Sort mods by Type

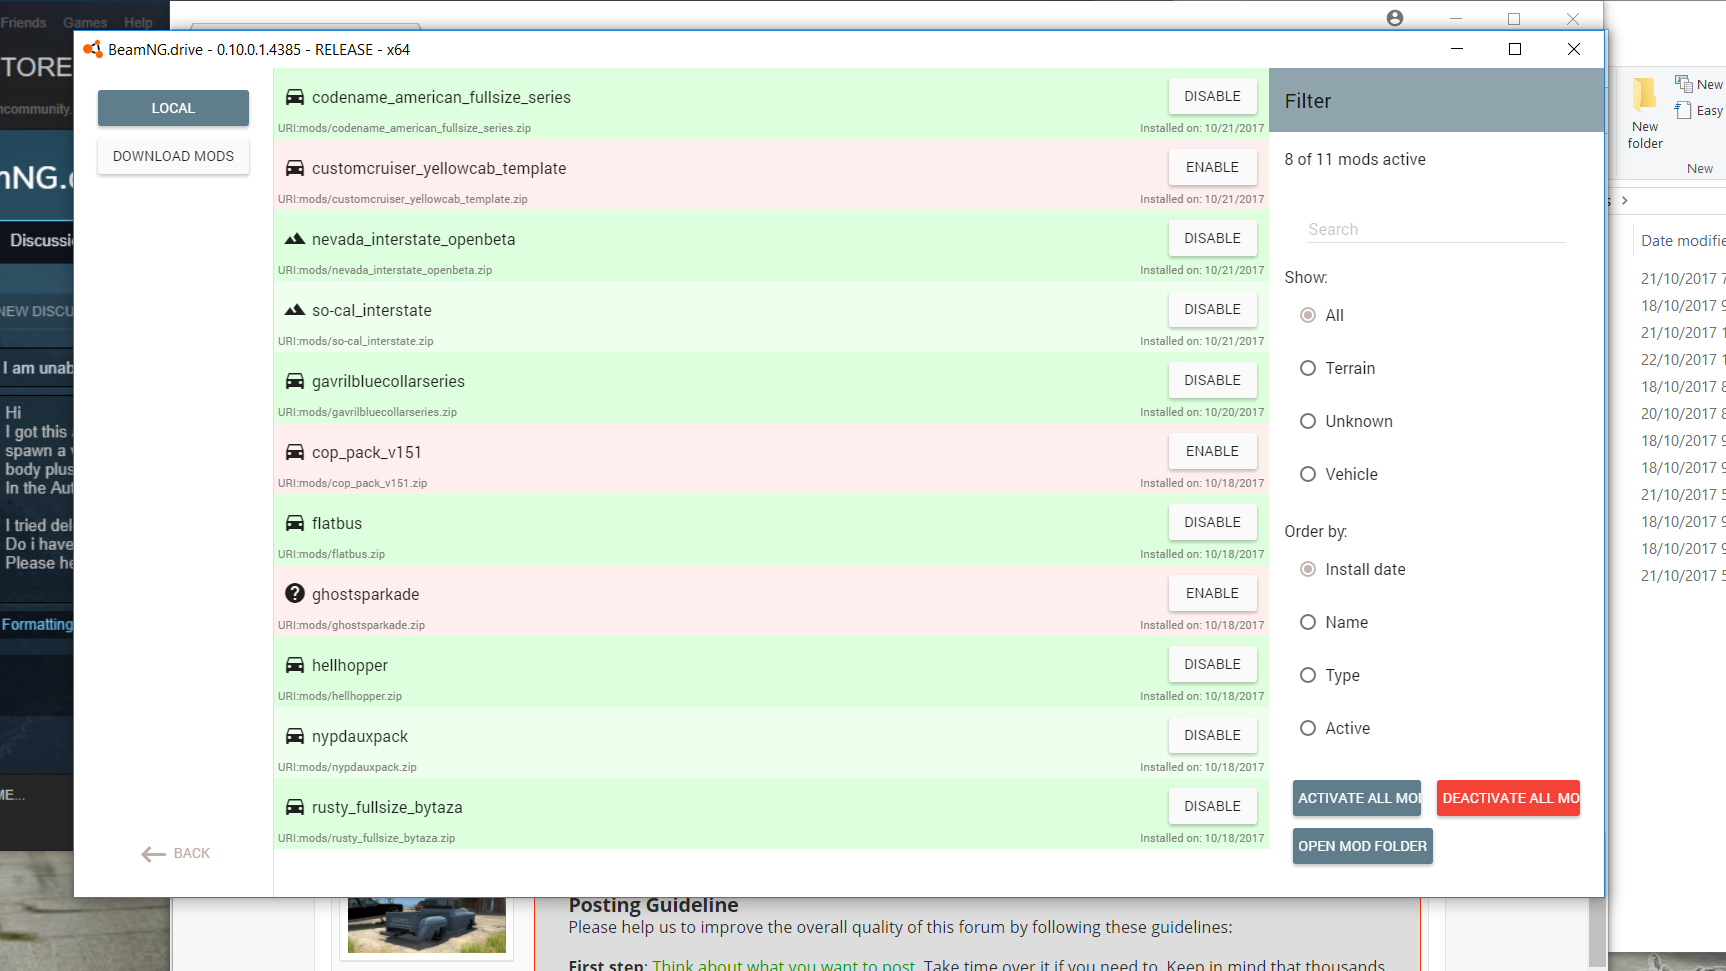click(1308, 675)
